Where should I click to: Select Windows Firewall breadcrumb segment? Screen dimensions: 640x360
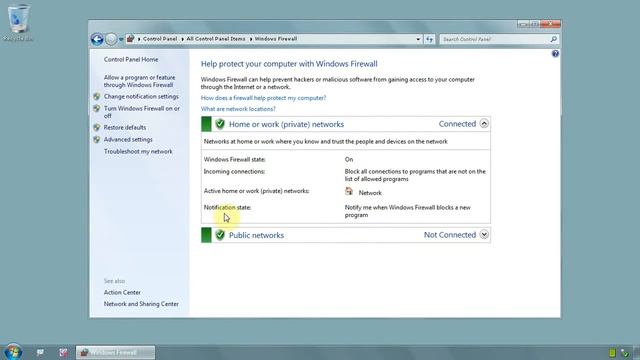276,39
